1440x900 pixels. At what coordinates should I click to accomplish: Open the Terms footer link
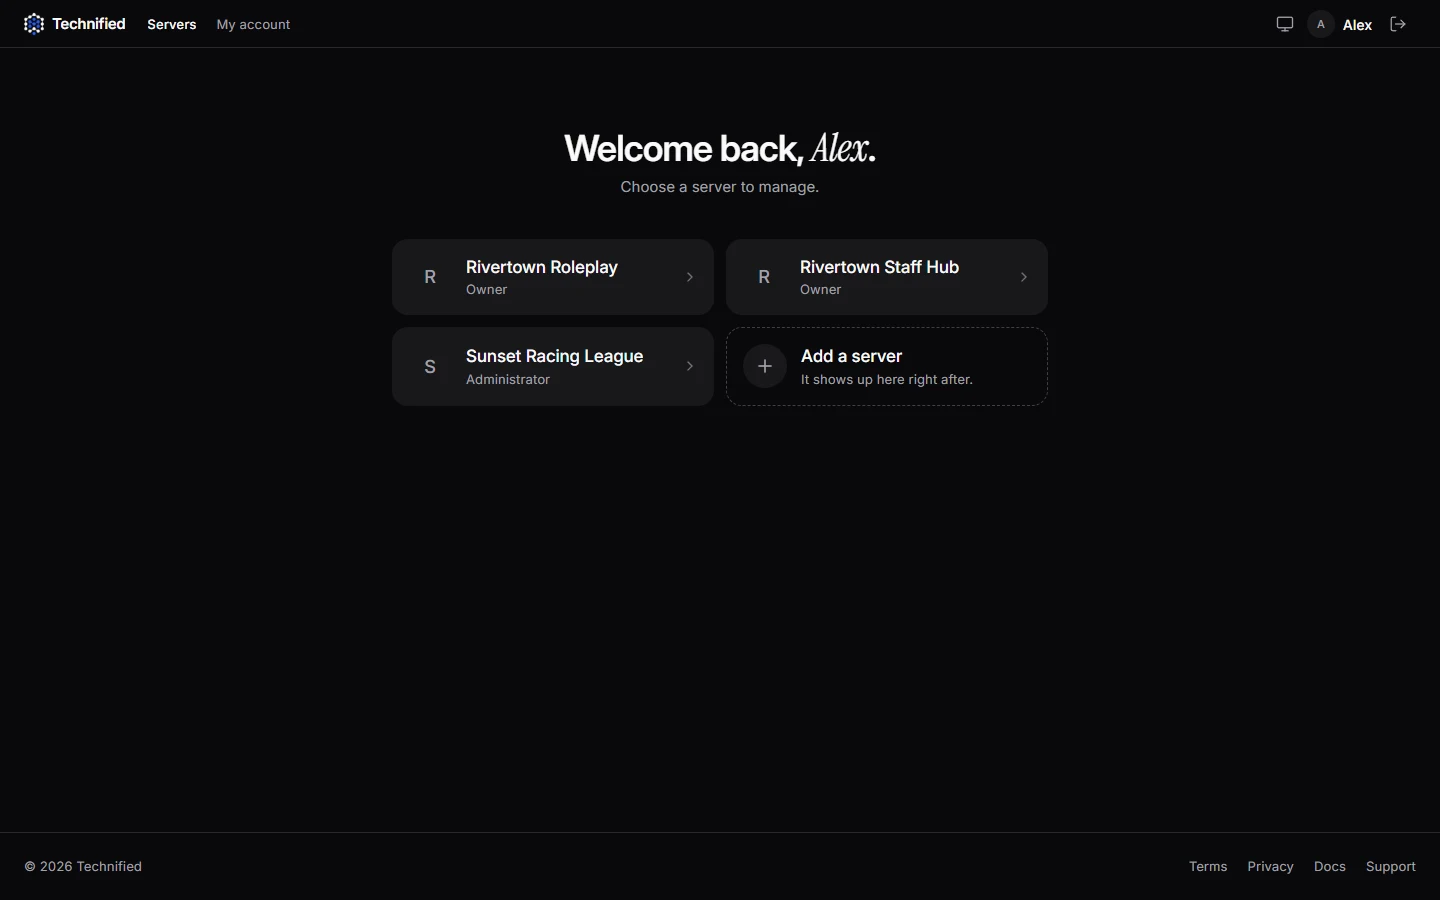[1208, 866]
